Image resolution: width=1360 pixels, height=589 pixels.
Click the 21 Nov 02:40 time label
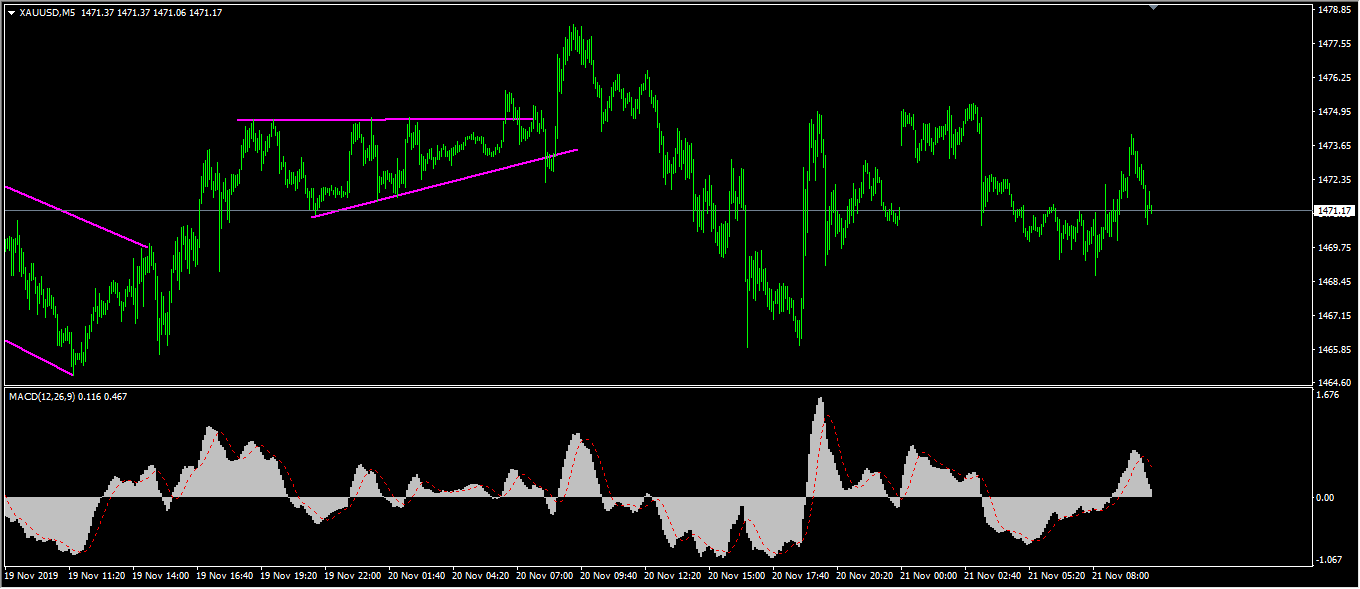click(993, 576)
